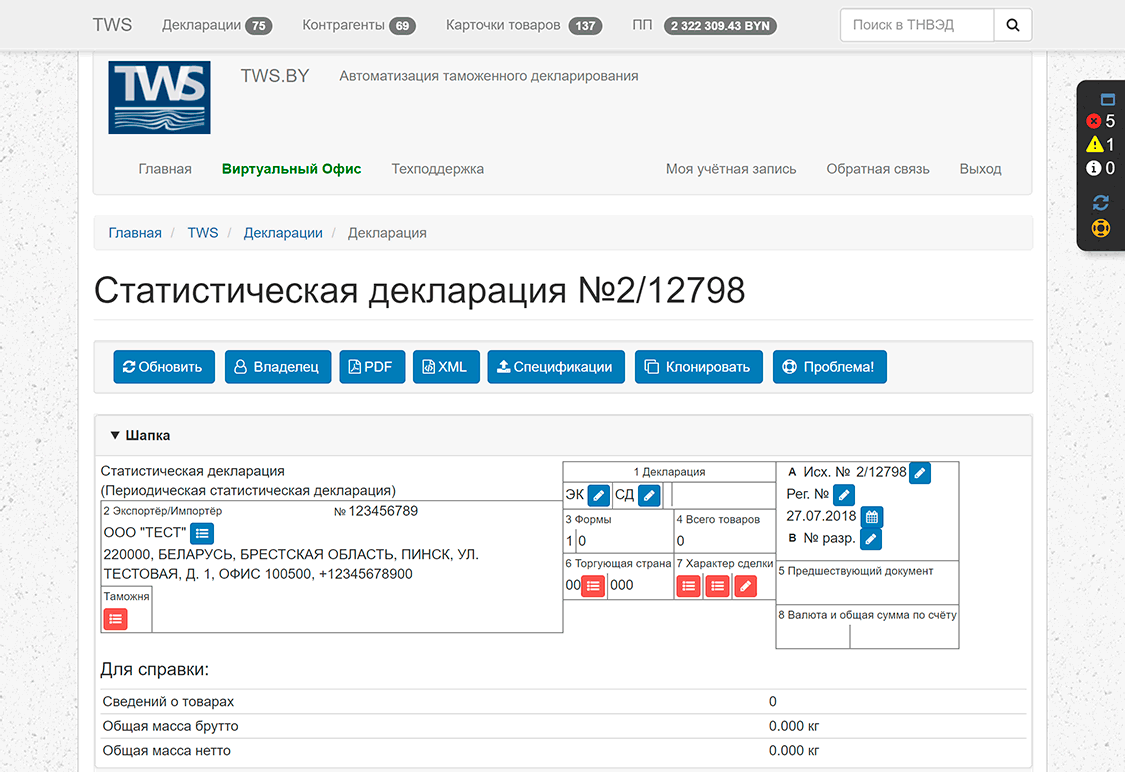This screenshot has height=772, width=1125.
Task: Collapse the Шапка section
Action: [140, 436]
